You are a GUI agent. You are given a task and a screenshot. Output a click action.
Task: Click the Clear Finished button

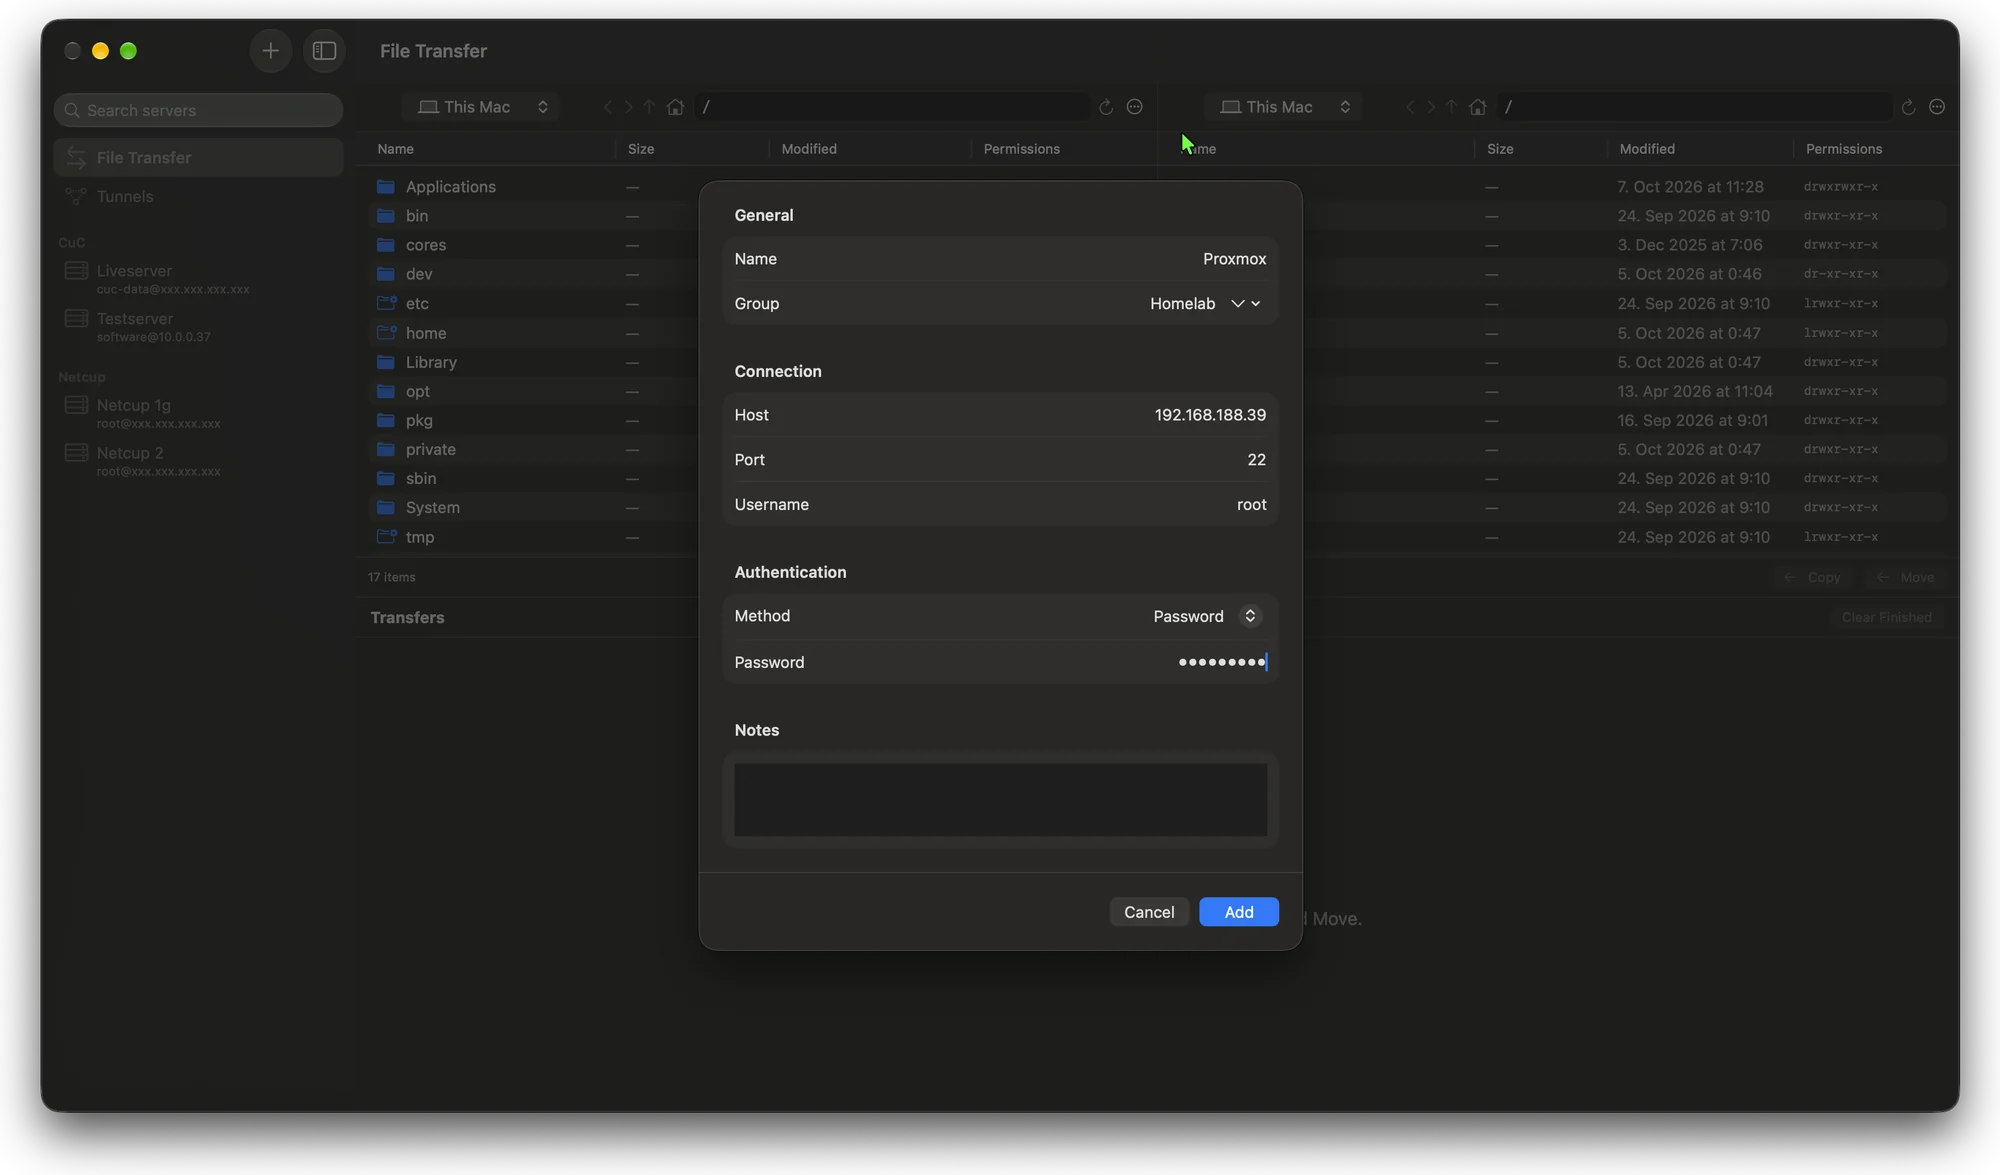pyautogui.click(x=1887, y=618)
